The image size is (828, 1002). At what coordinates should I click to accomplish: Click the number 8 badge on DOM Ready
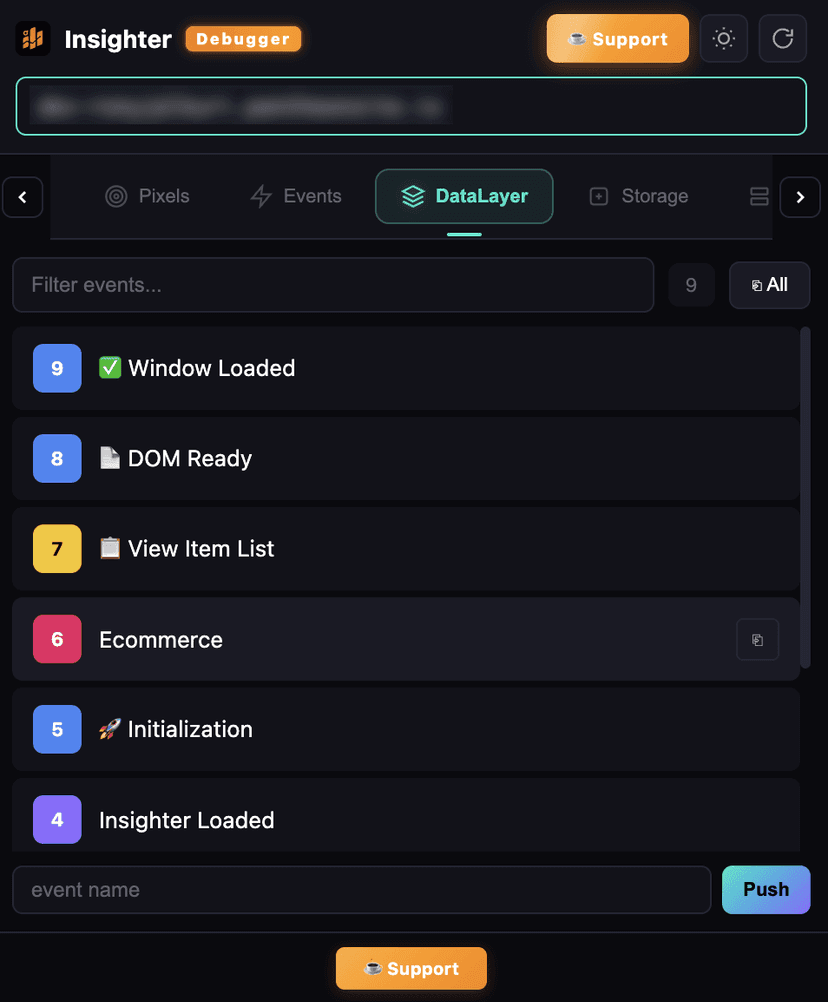pos(57,459)
